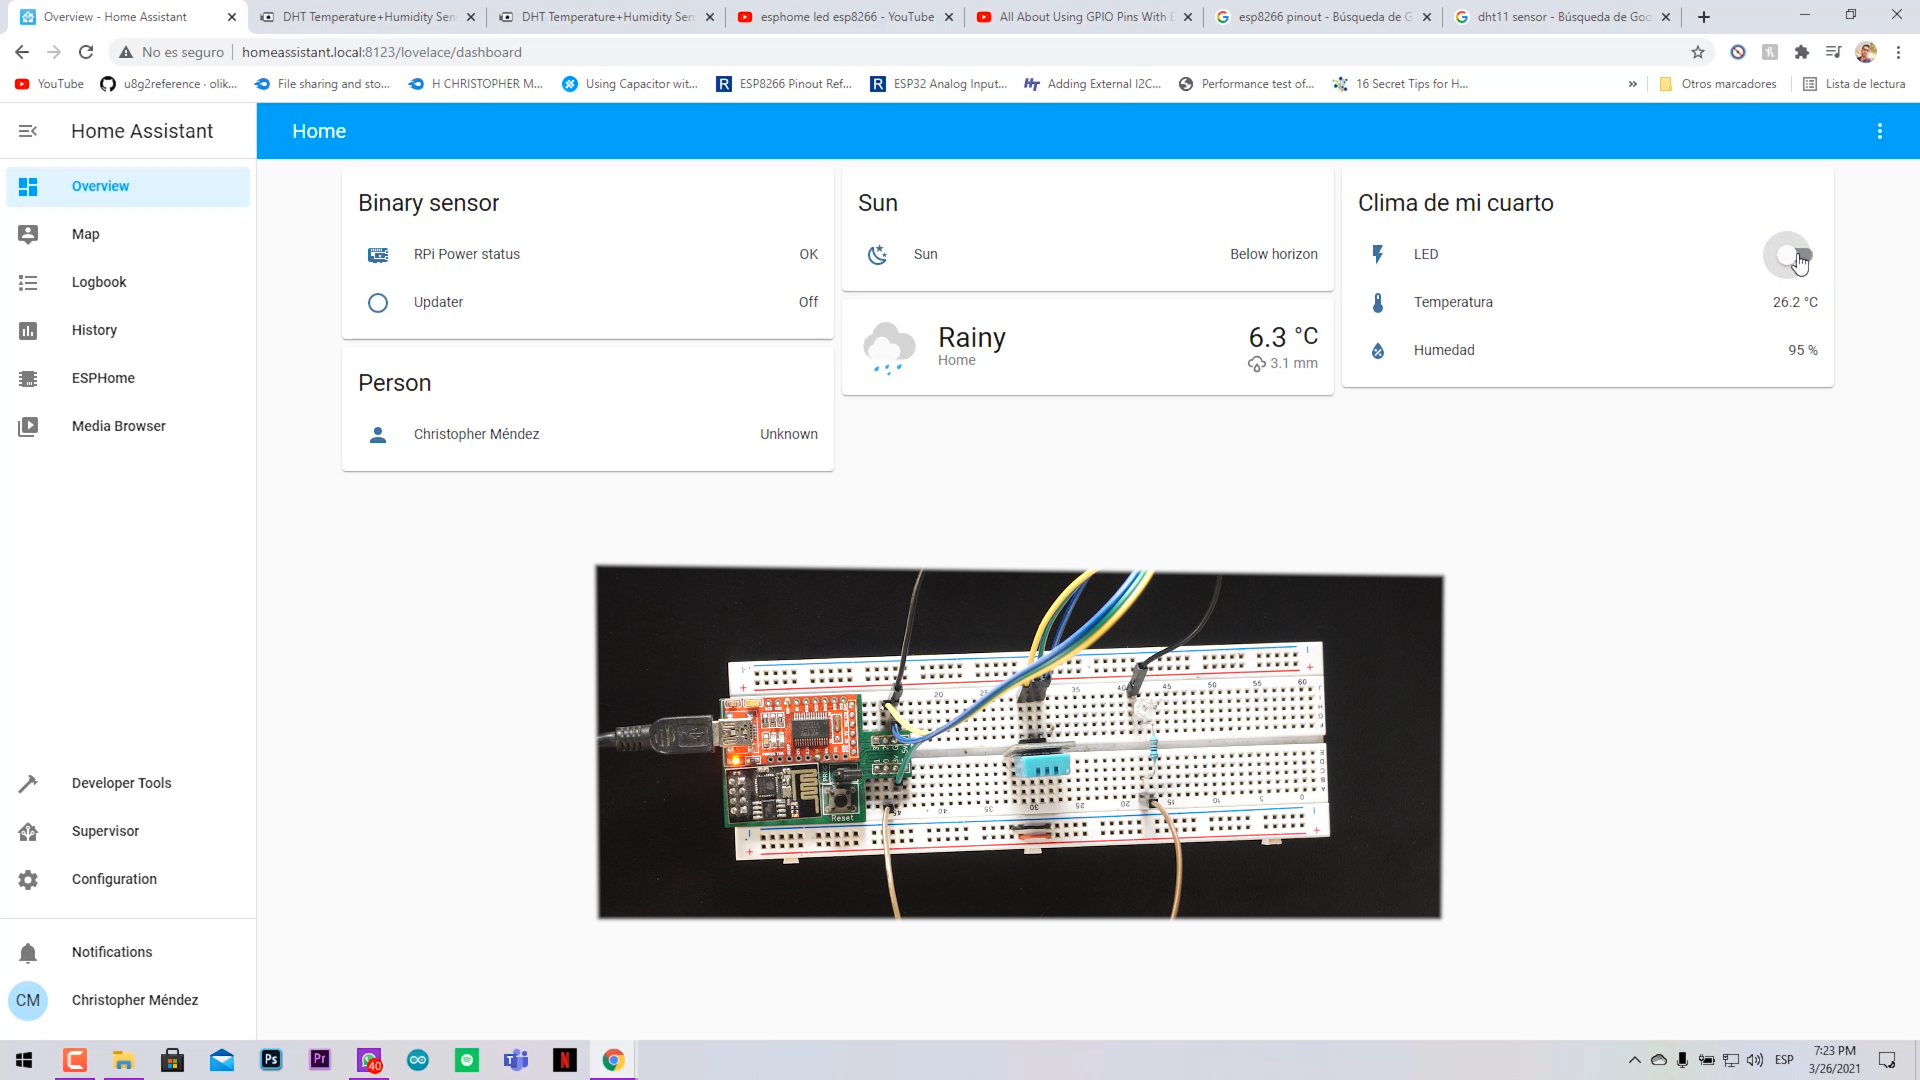Click the rainy cloud weather icon
The width and height of the screenshot is (1920, 1080).
888,347
